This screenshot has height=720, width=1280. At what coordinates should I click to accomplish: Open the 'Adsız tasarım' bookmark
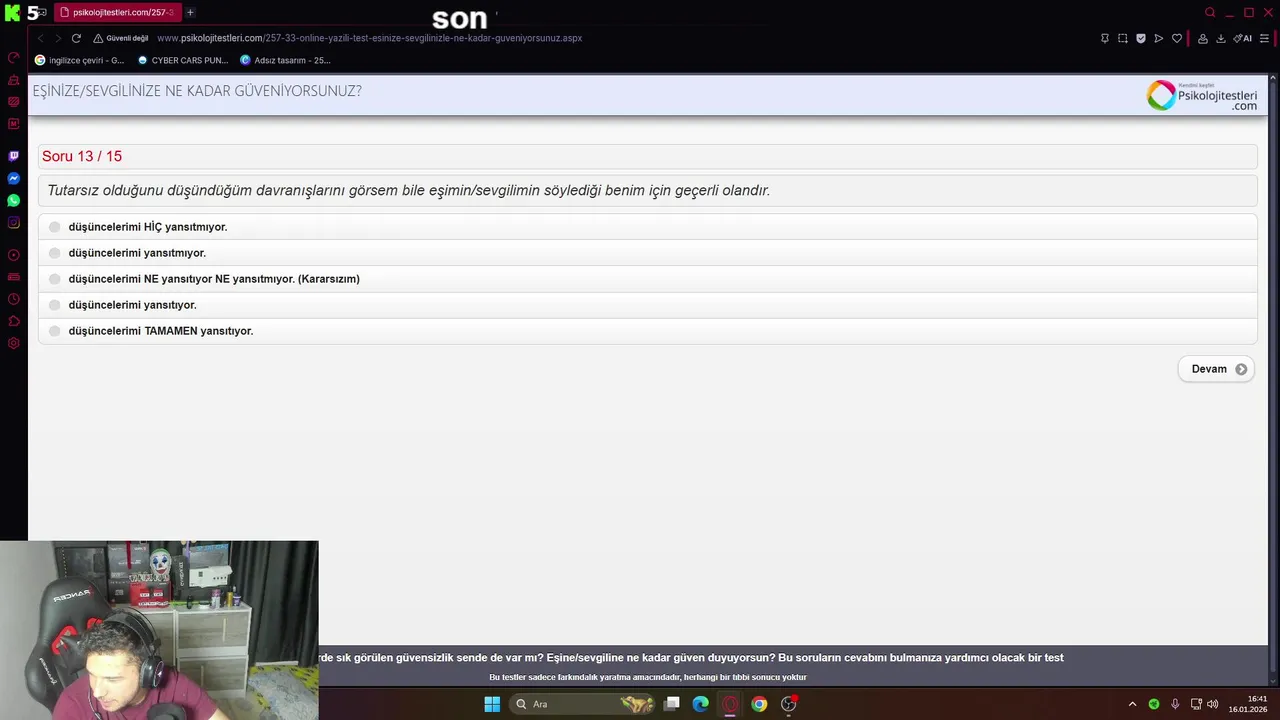[285, 60]
